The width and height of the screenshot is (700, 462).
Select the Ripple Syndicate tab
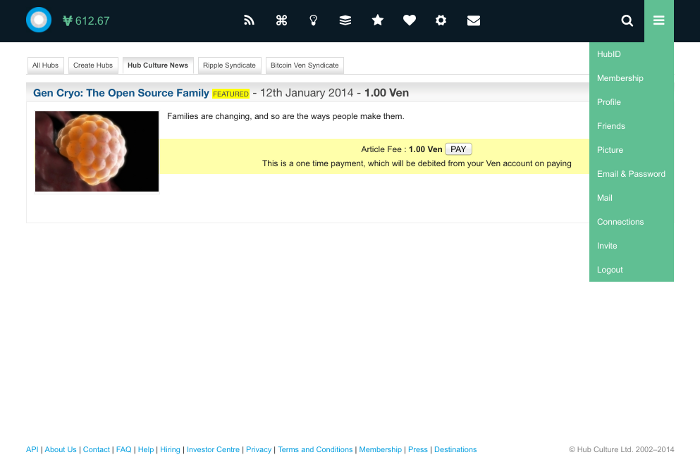click(x=229, y=66)
